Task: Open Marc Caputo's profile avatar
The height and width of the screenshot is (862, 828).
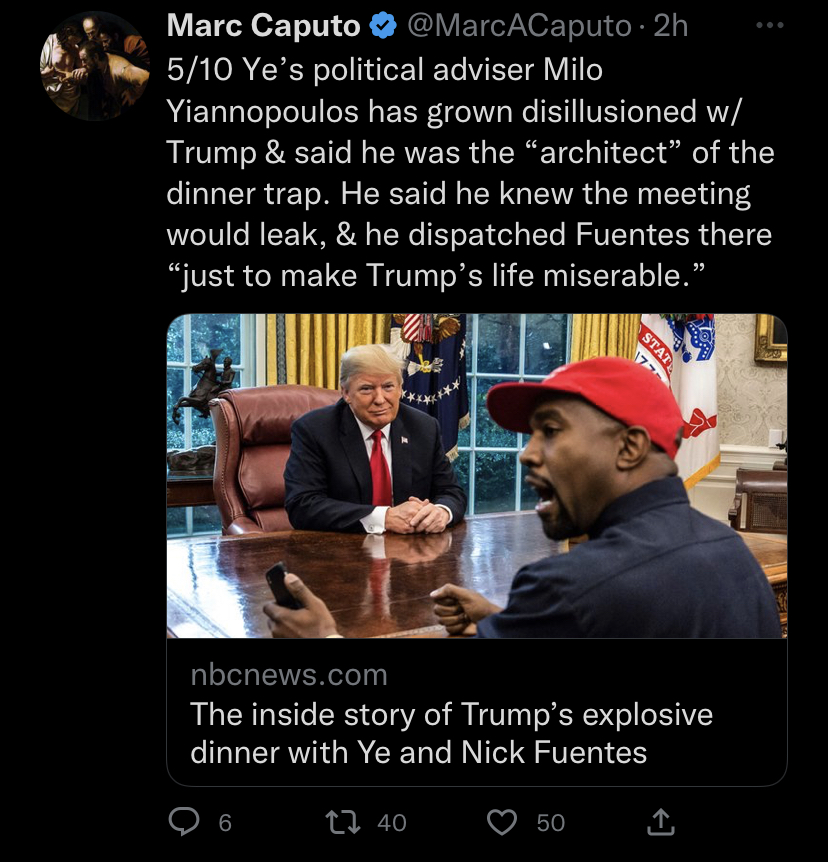Action: 95,66
